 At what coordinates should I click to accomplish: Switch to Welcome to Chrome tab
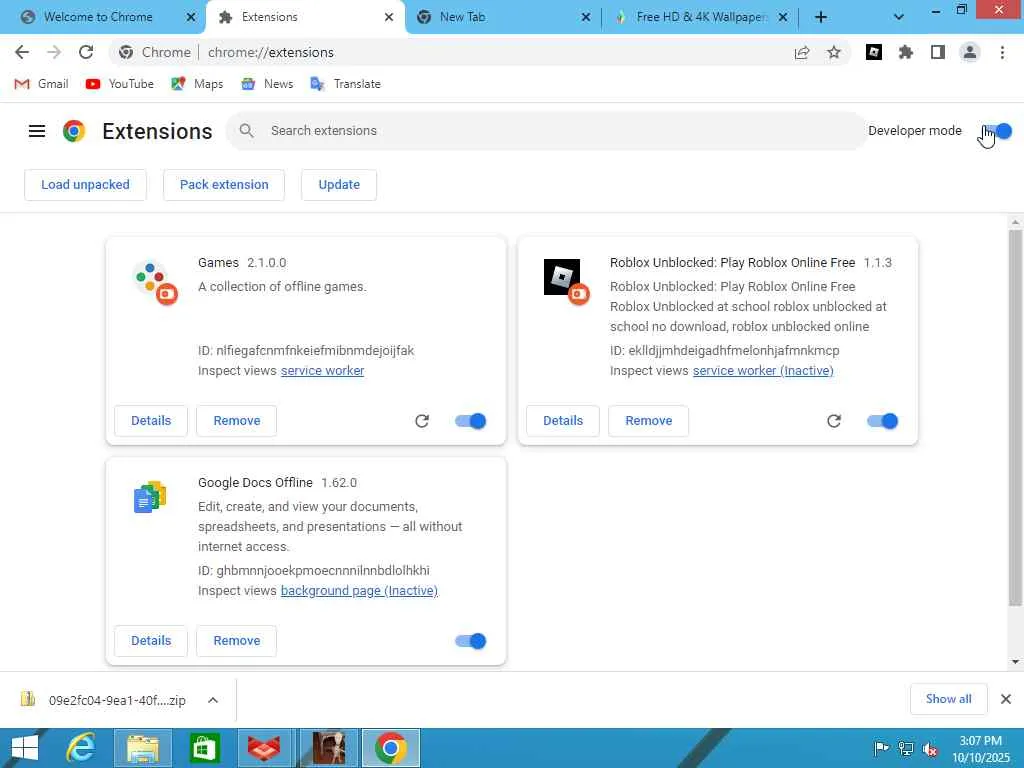click(97, 17)
